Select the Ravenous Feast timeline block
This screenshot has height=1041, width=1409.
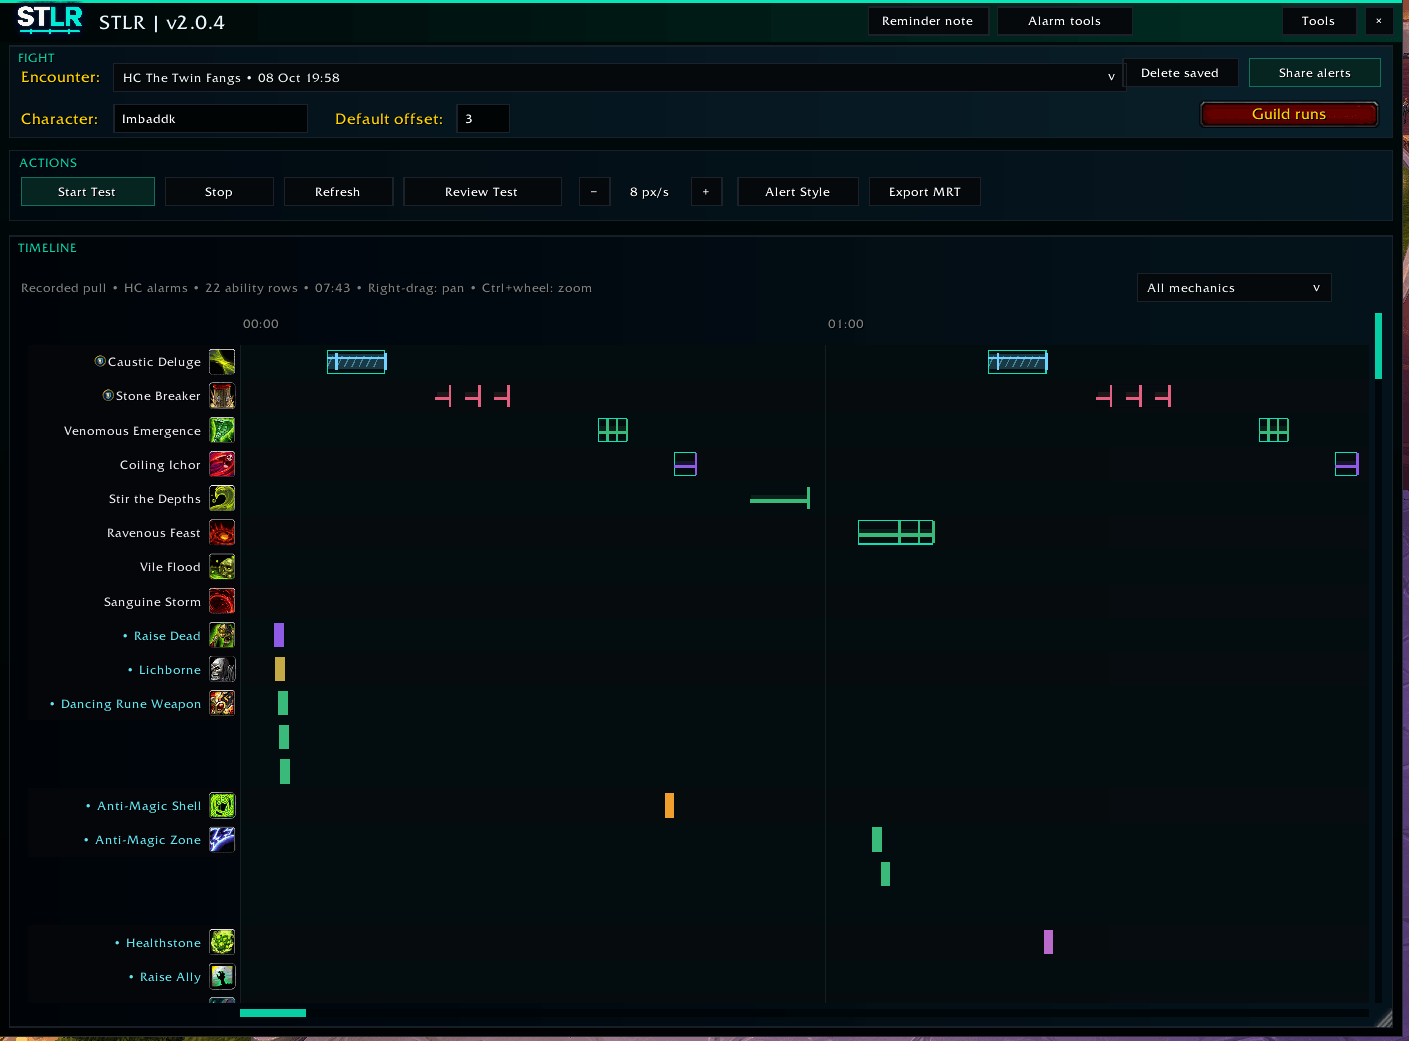tap(896, 532)
